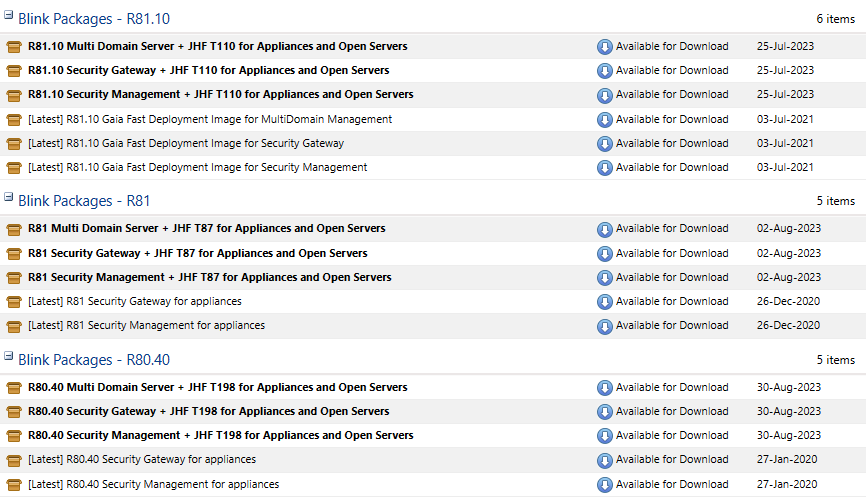This screenshot has height=503, width=866.
Task: Open R81 Security Management + JHF T87 package
Action: coord(209,277)
